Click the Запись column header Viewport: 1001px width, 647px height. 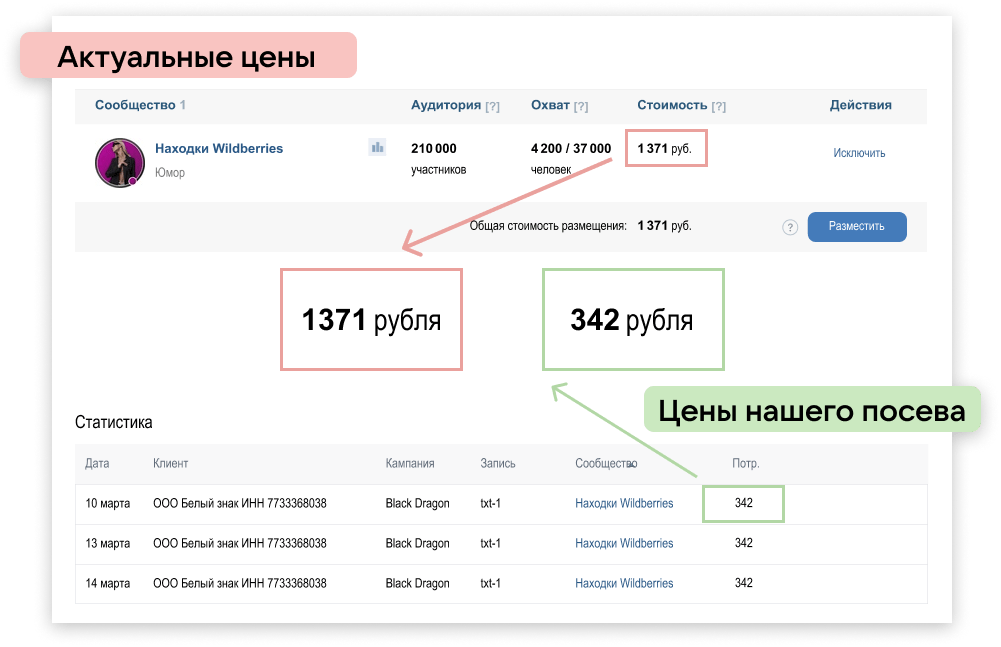[498, 463]
